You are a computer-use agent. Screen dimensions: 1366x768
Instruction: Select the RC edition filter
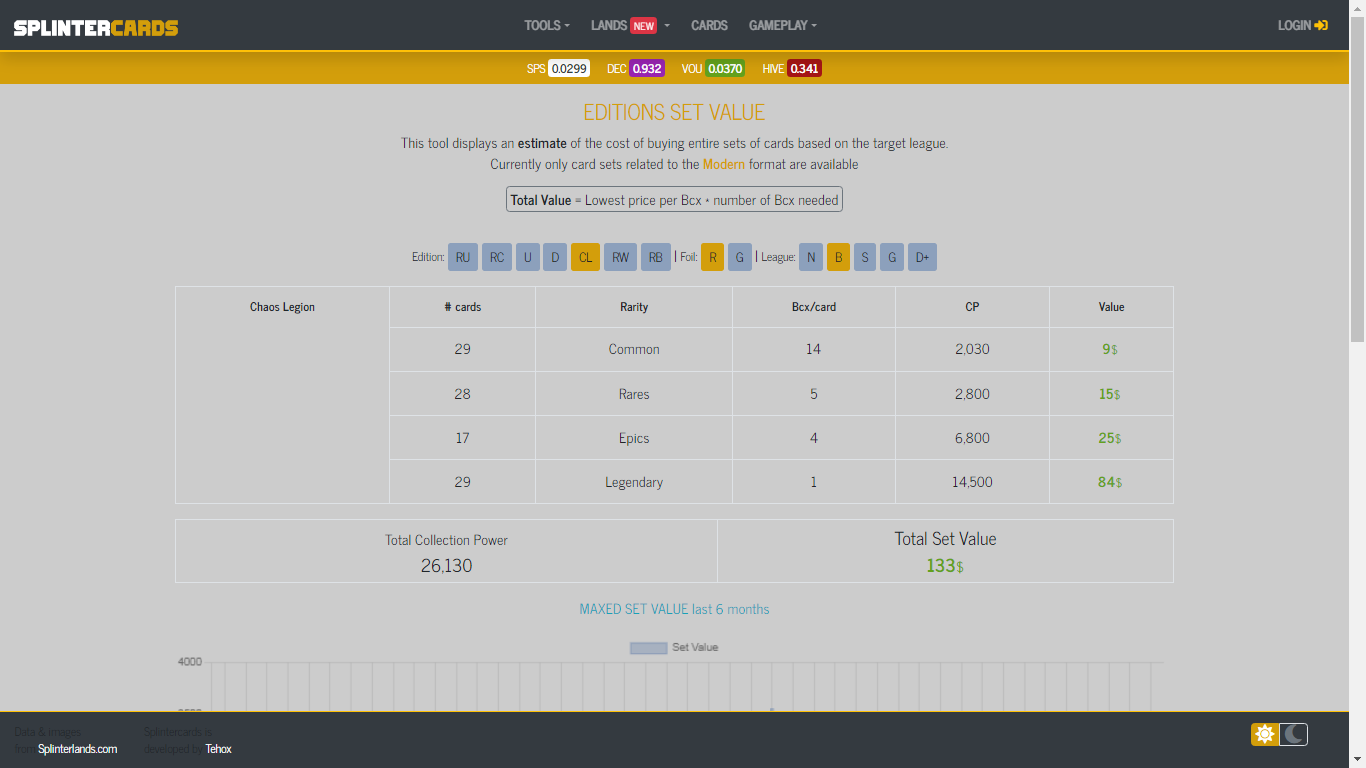tap(497, 257)
